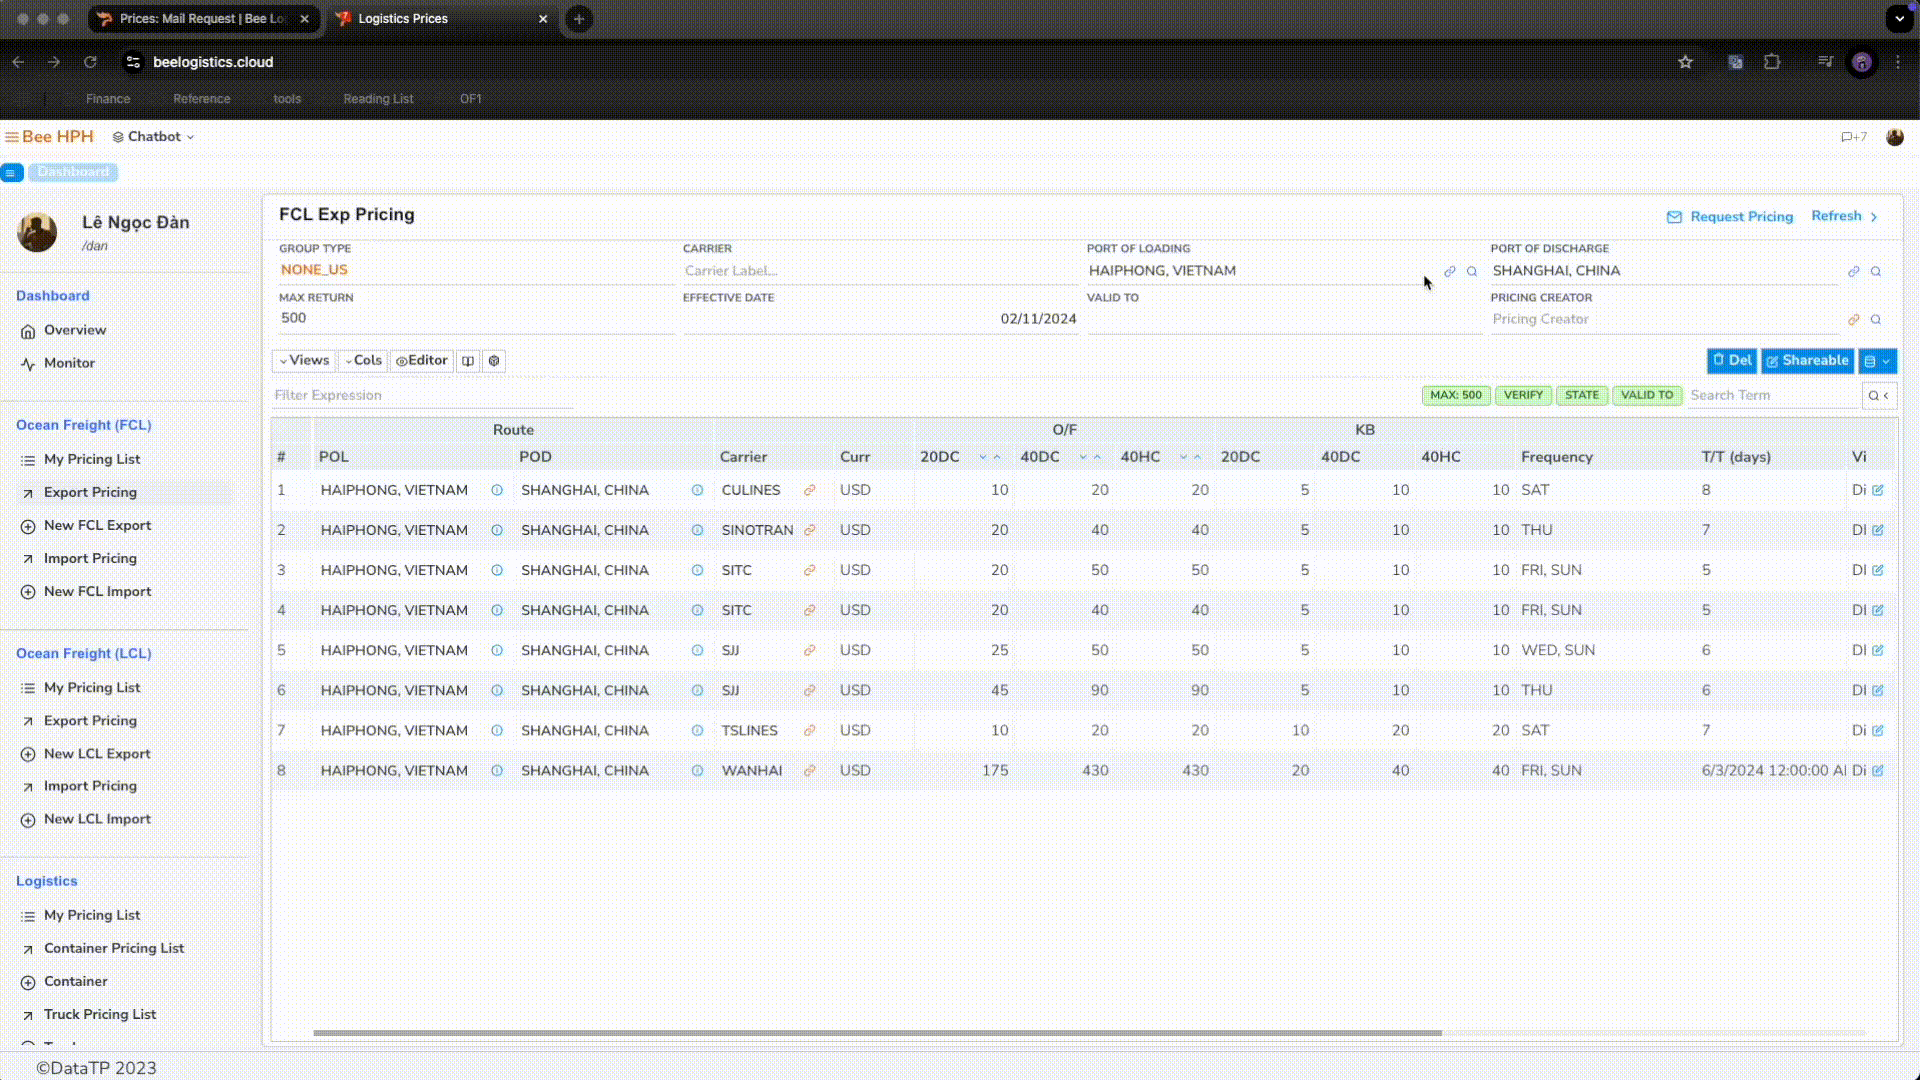Viewport: 1920px width, 1080px height.
Task: Click the package icon next to book icon
Action: click(x=494, y=361)
